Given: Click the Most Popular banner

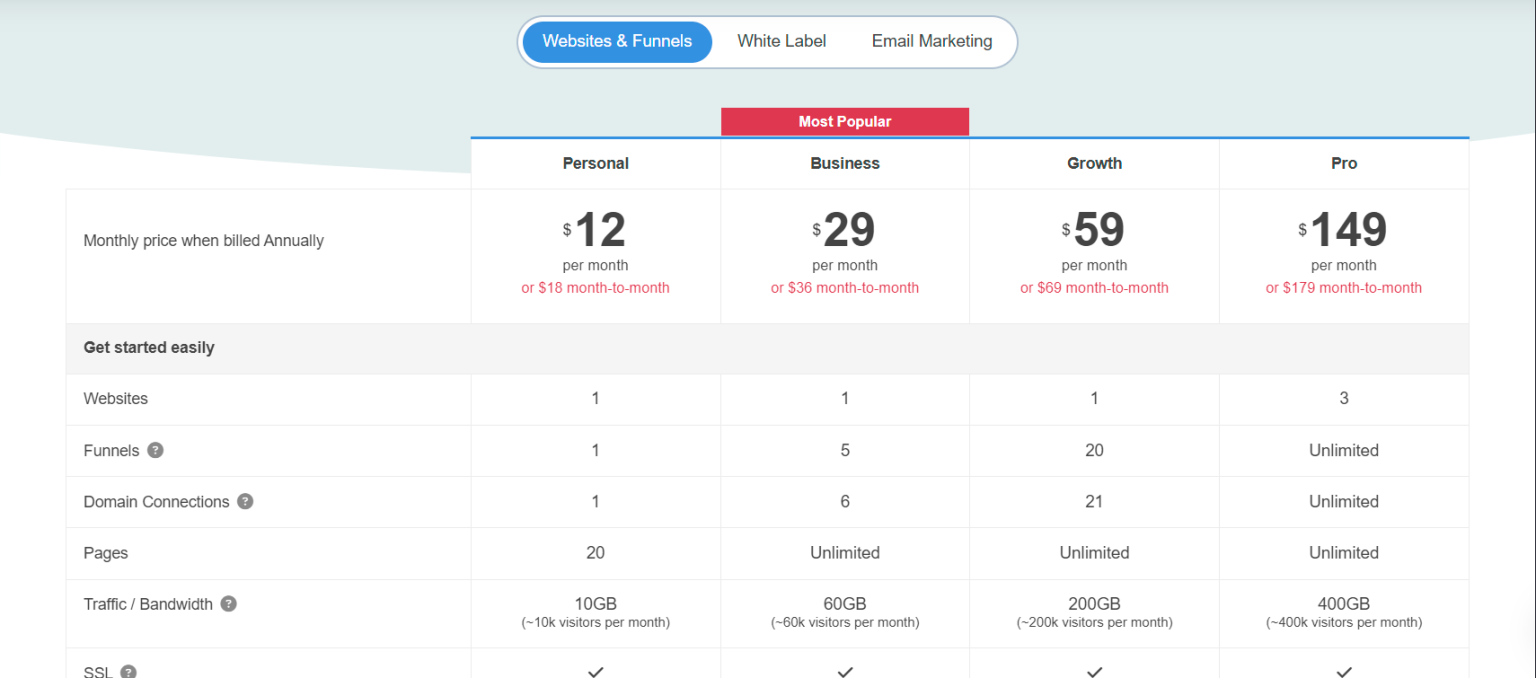Looking at the screenshot, I should point(845,120).
